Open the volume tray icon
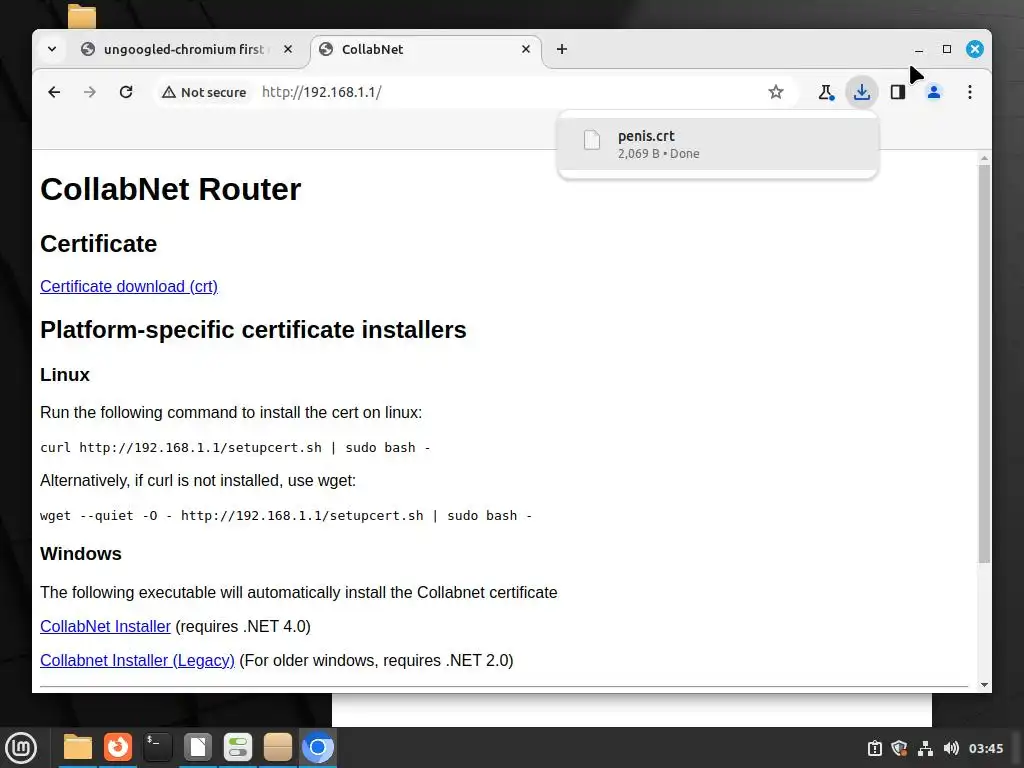 coord(951,748)
